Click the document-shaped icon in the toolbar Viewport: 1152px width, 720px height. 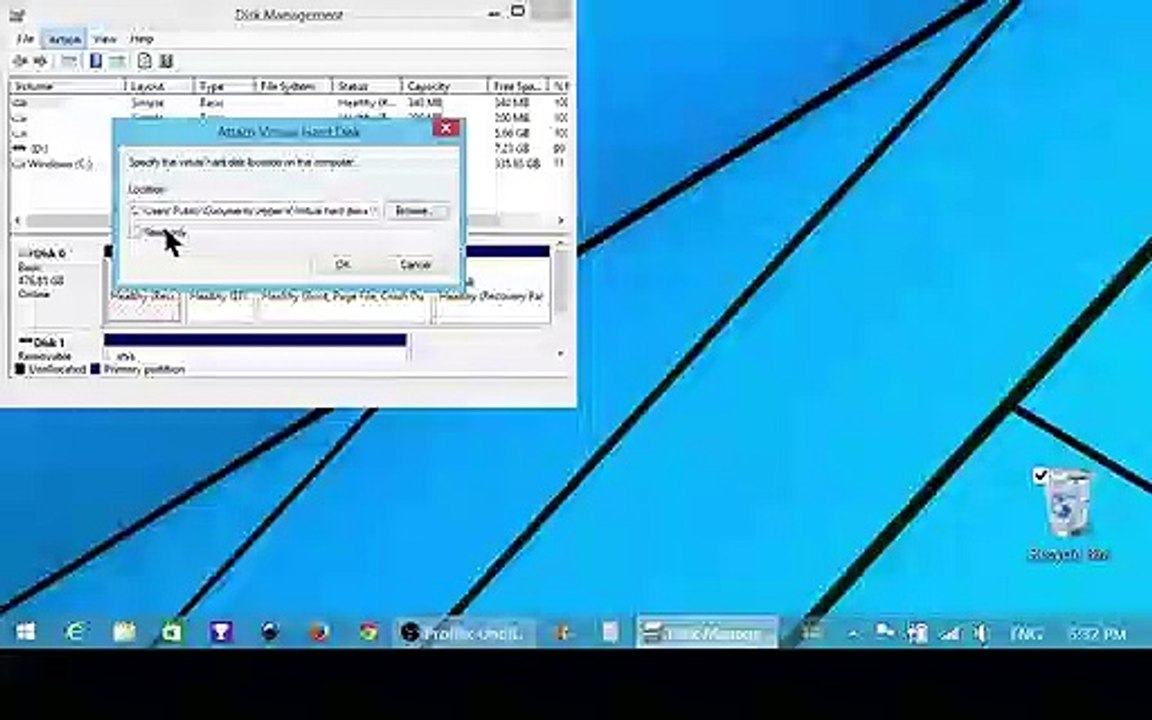pos(145,61)
